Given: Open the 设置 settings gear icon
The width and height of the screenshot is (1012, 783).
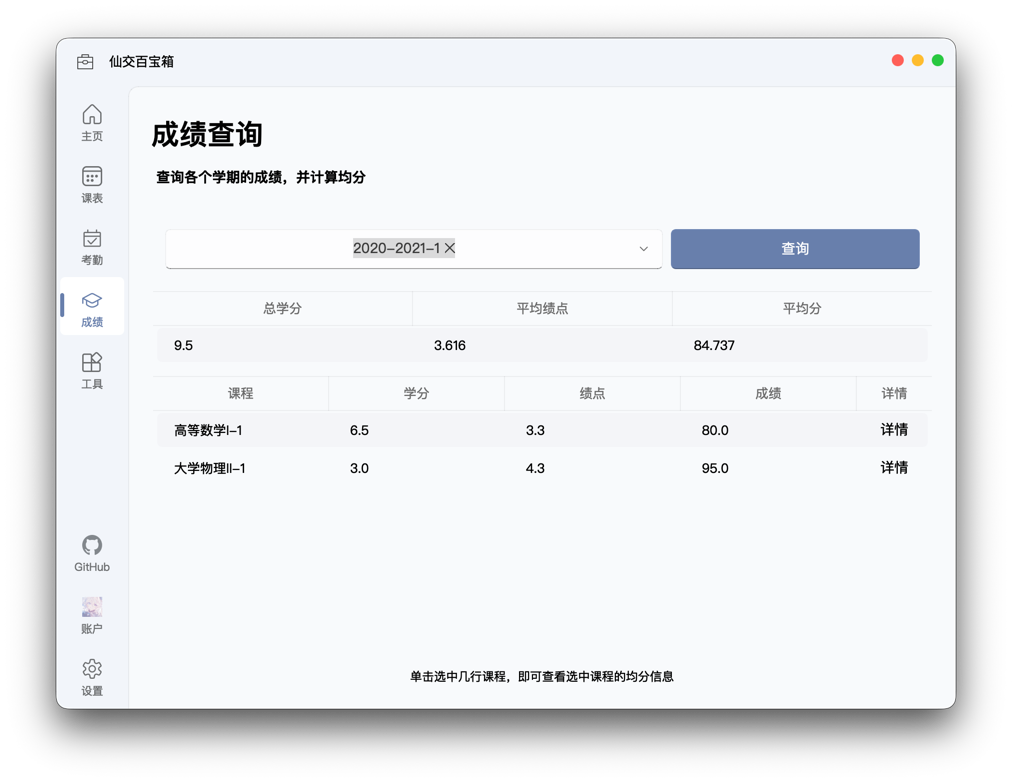Looking at the screenshot, I should pyautogui.click(x=91, y=668).
